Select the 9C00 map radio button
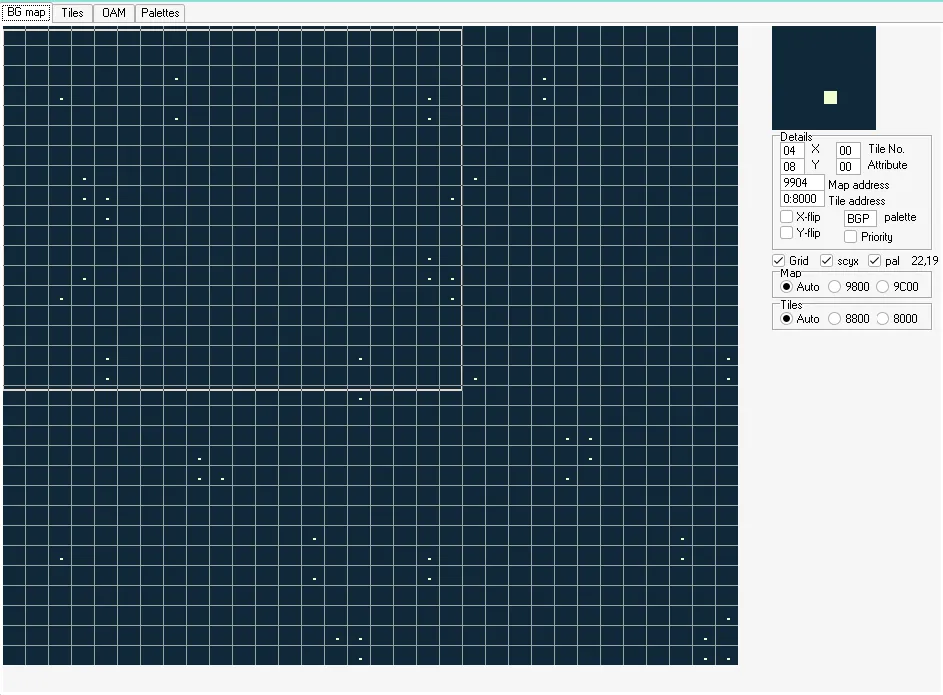The width and height of the screenshot is (943, 695). (x=883, y=287)
